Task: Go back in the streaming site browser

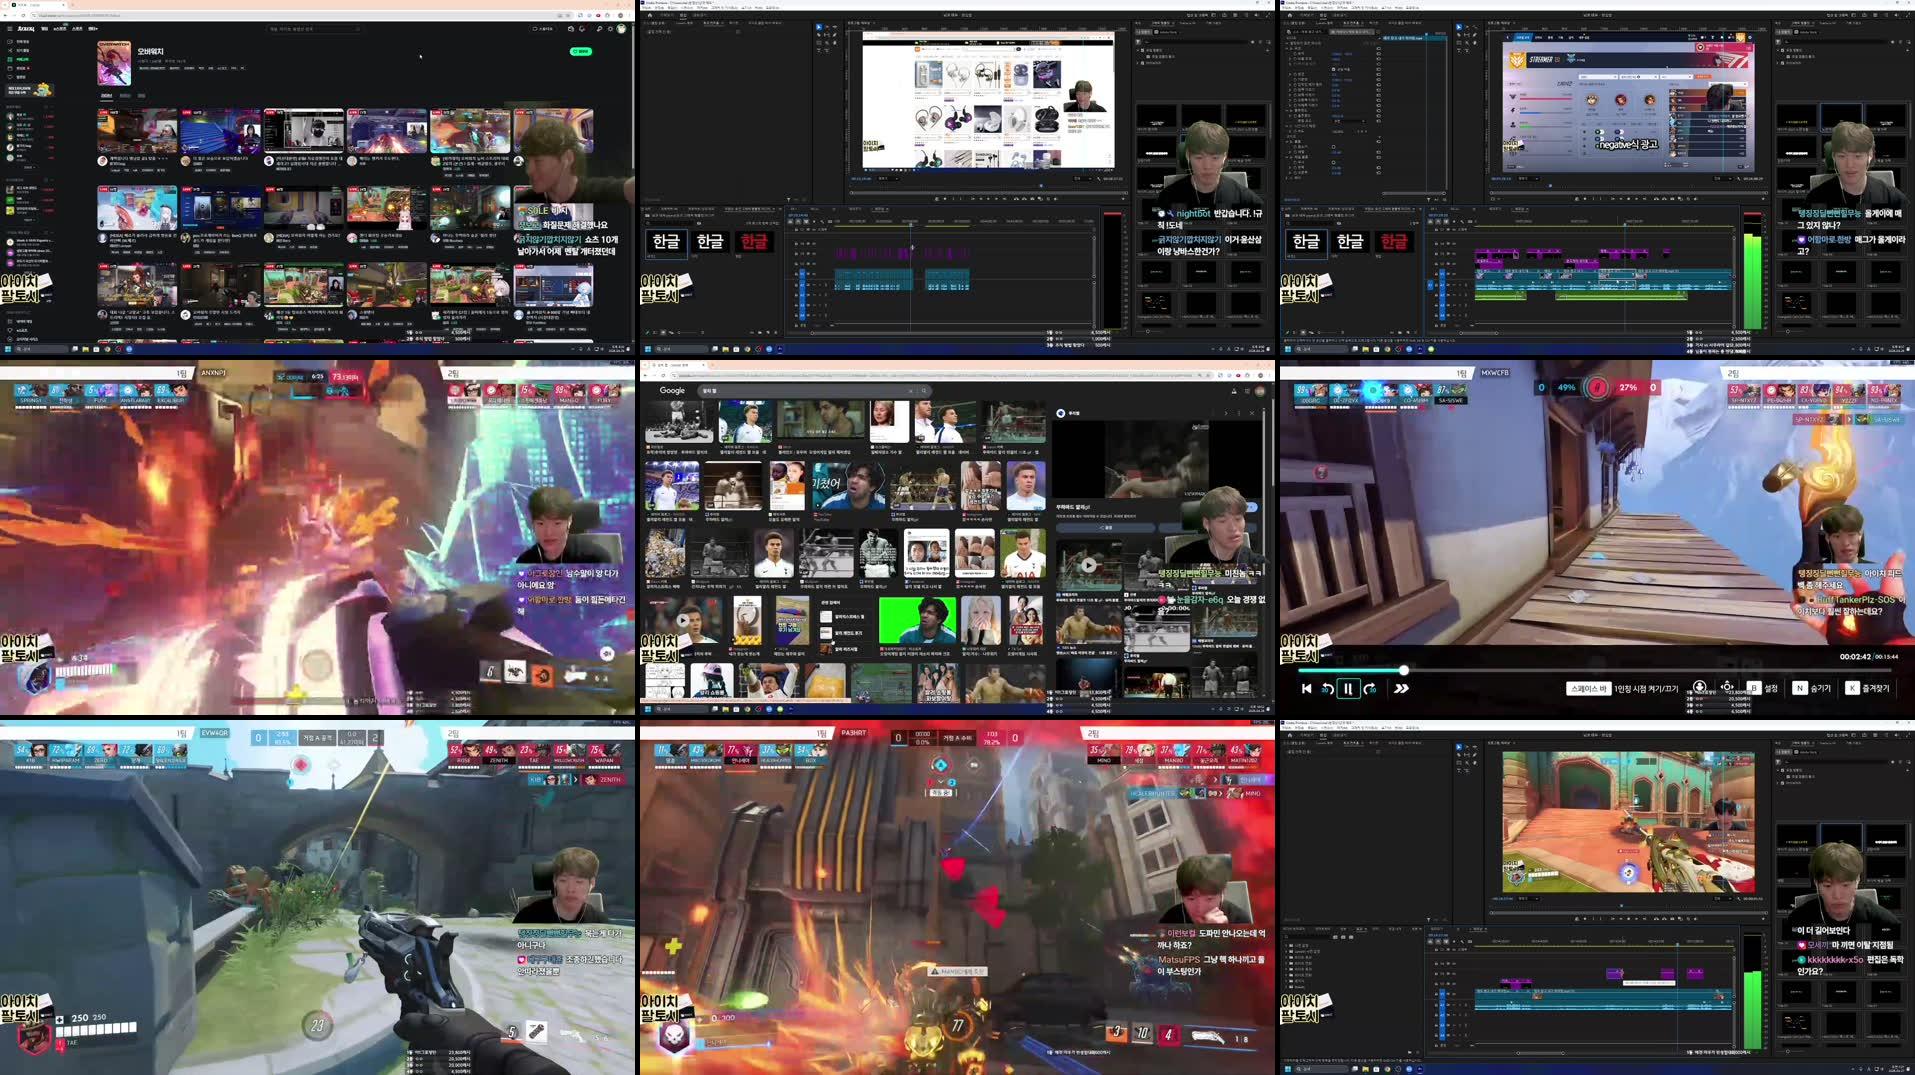Action: click(7, 15)
